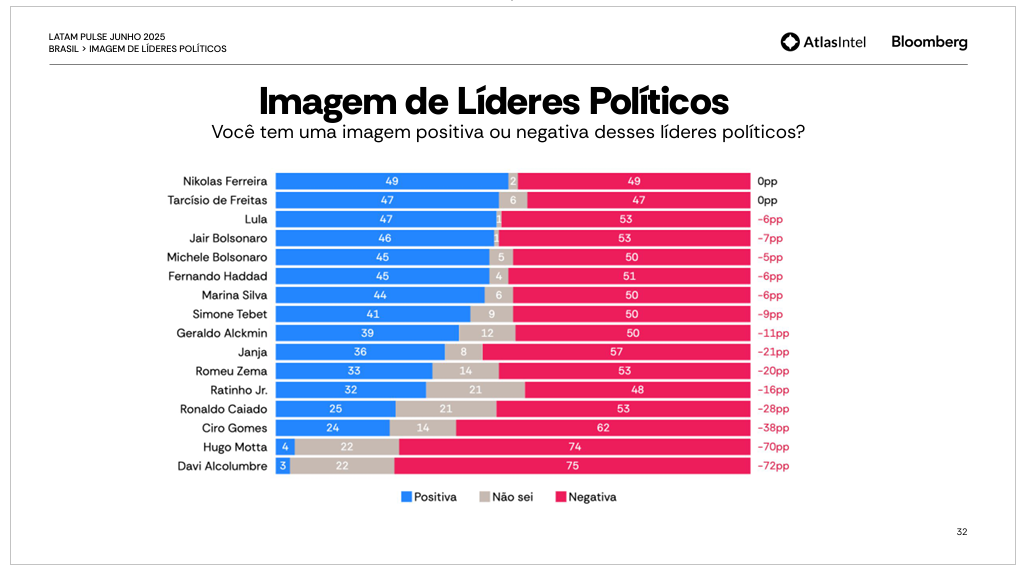The image size is (1022, 571).
Task: Click the gray Não sei legend swatch
Action: click(484, 497)
